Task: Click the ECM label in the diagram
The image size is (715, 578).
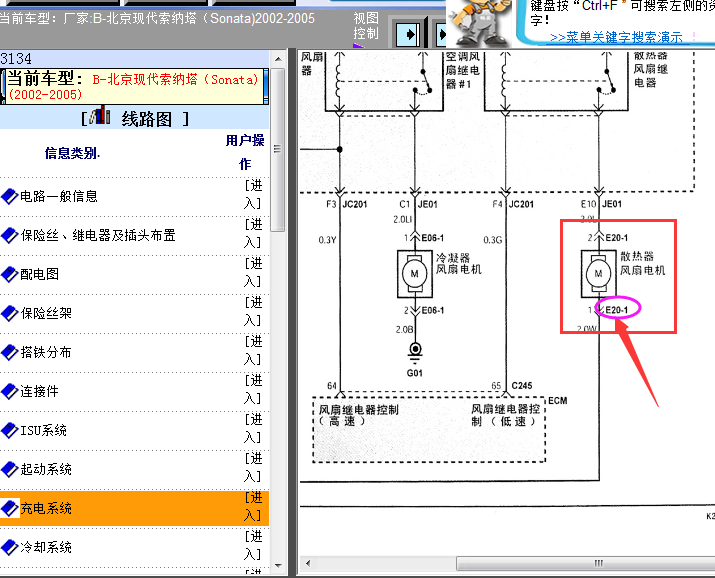Action: coord(558,401)
